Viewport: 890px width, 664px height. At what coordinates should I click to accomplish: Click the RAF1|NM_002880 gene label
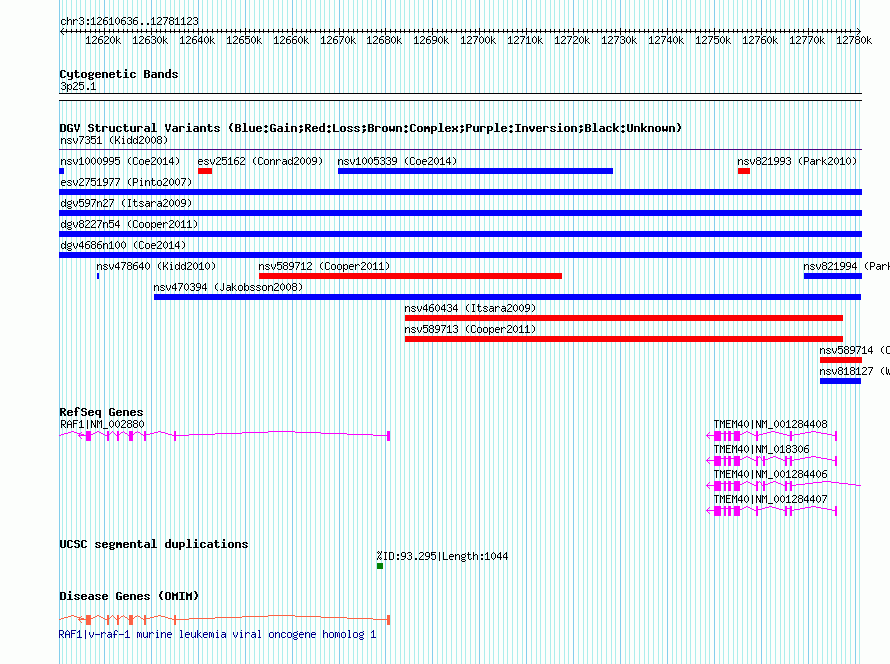click(x=102, y=425)
